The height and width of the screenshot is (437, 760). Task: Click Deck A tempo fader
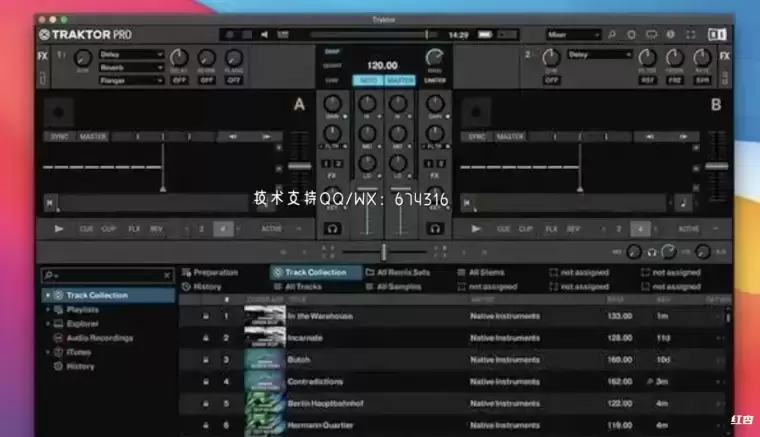(x=300, y=166)
